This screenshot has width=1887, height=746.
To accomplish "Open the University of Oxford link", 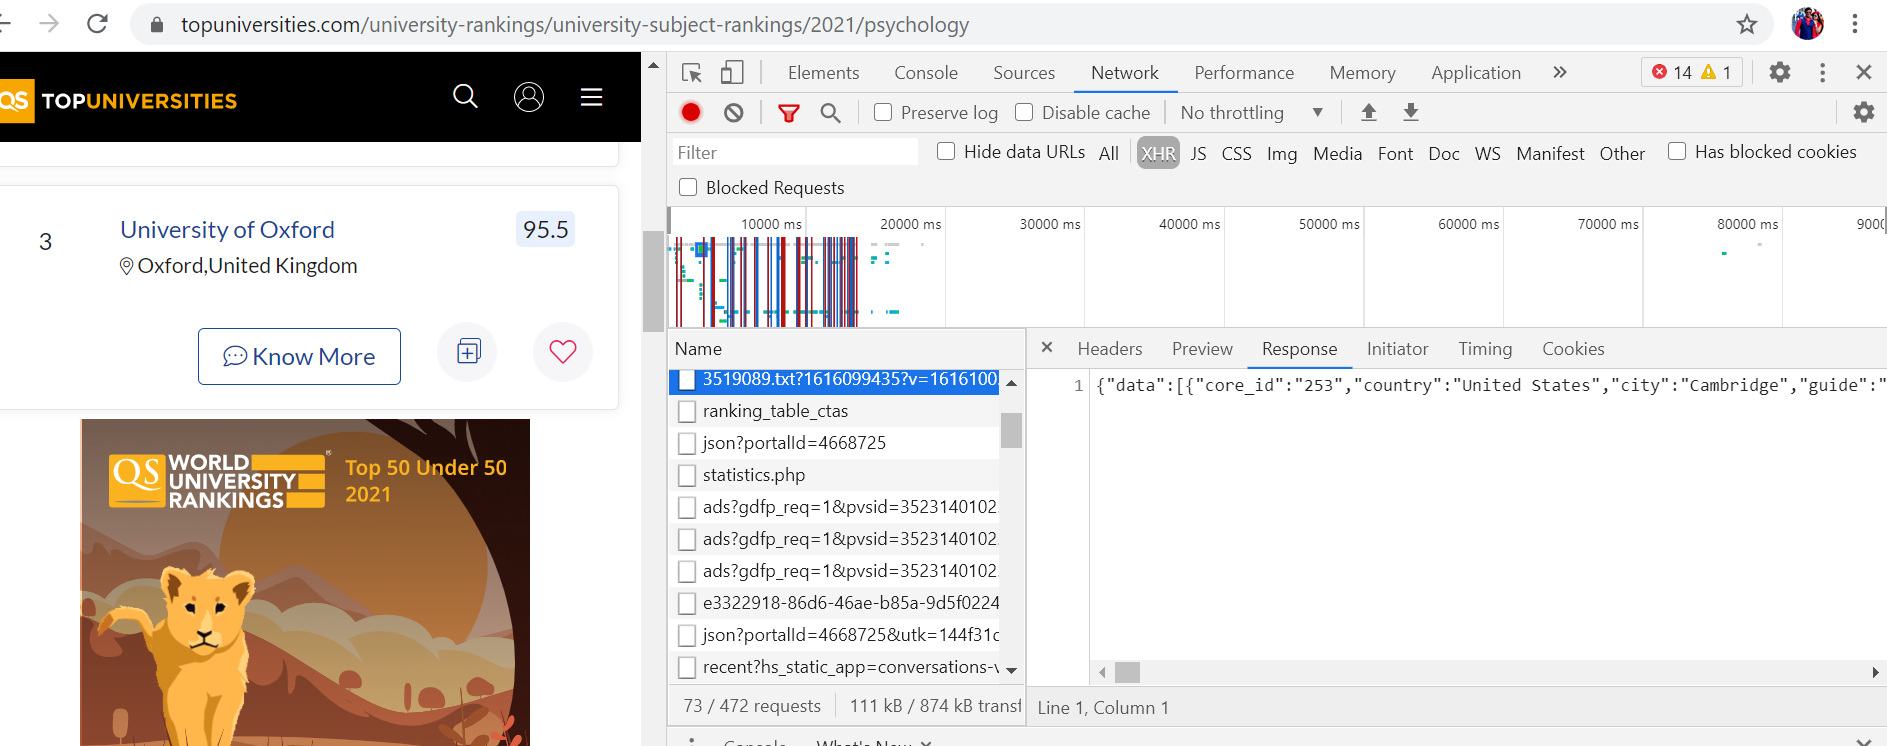I will [227, 230].
